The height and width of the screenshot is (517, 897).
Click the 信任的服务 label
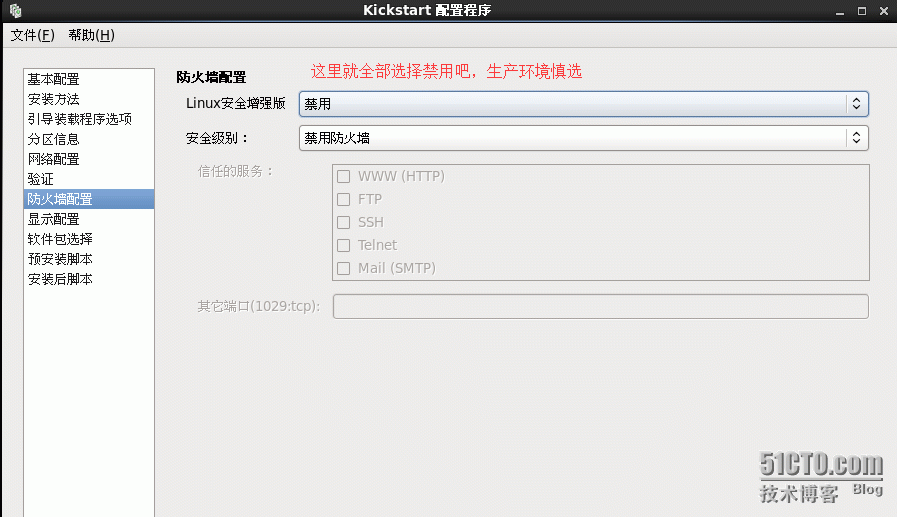236,171
